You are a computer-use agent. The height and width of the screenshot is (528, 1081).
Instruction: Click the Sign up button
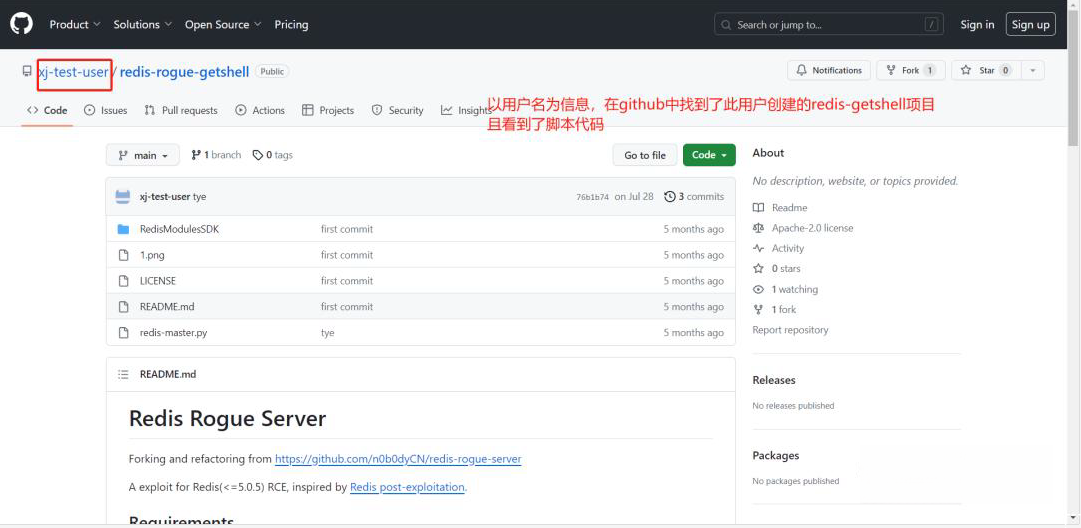point(1031,24)
